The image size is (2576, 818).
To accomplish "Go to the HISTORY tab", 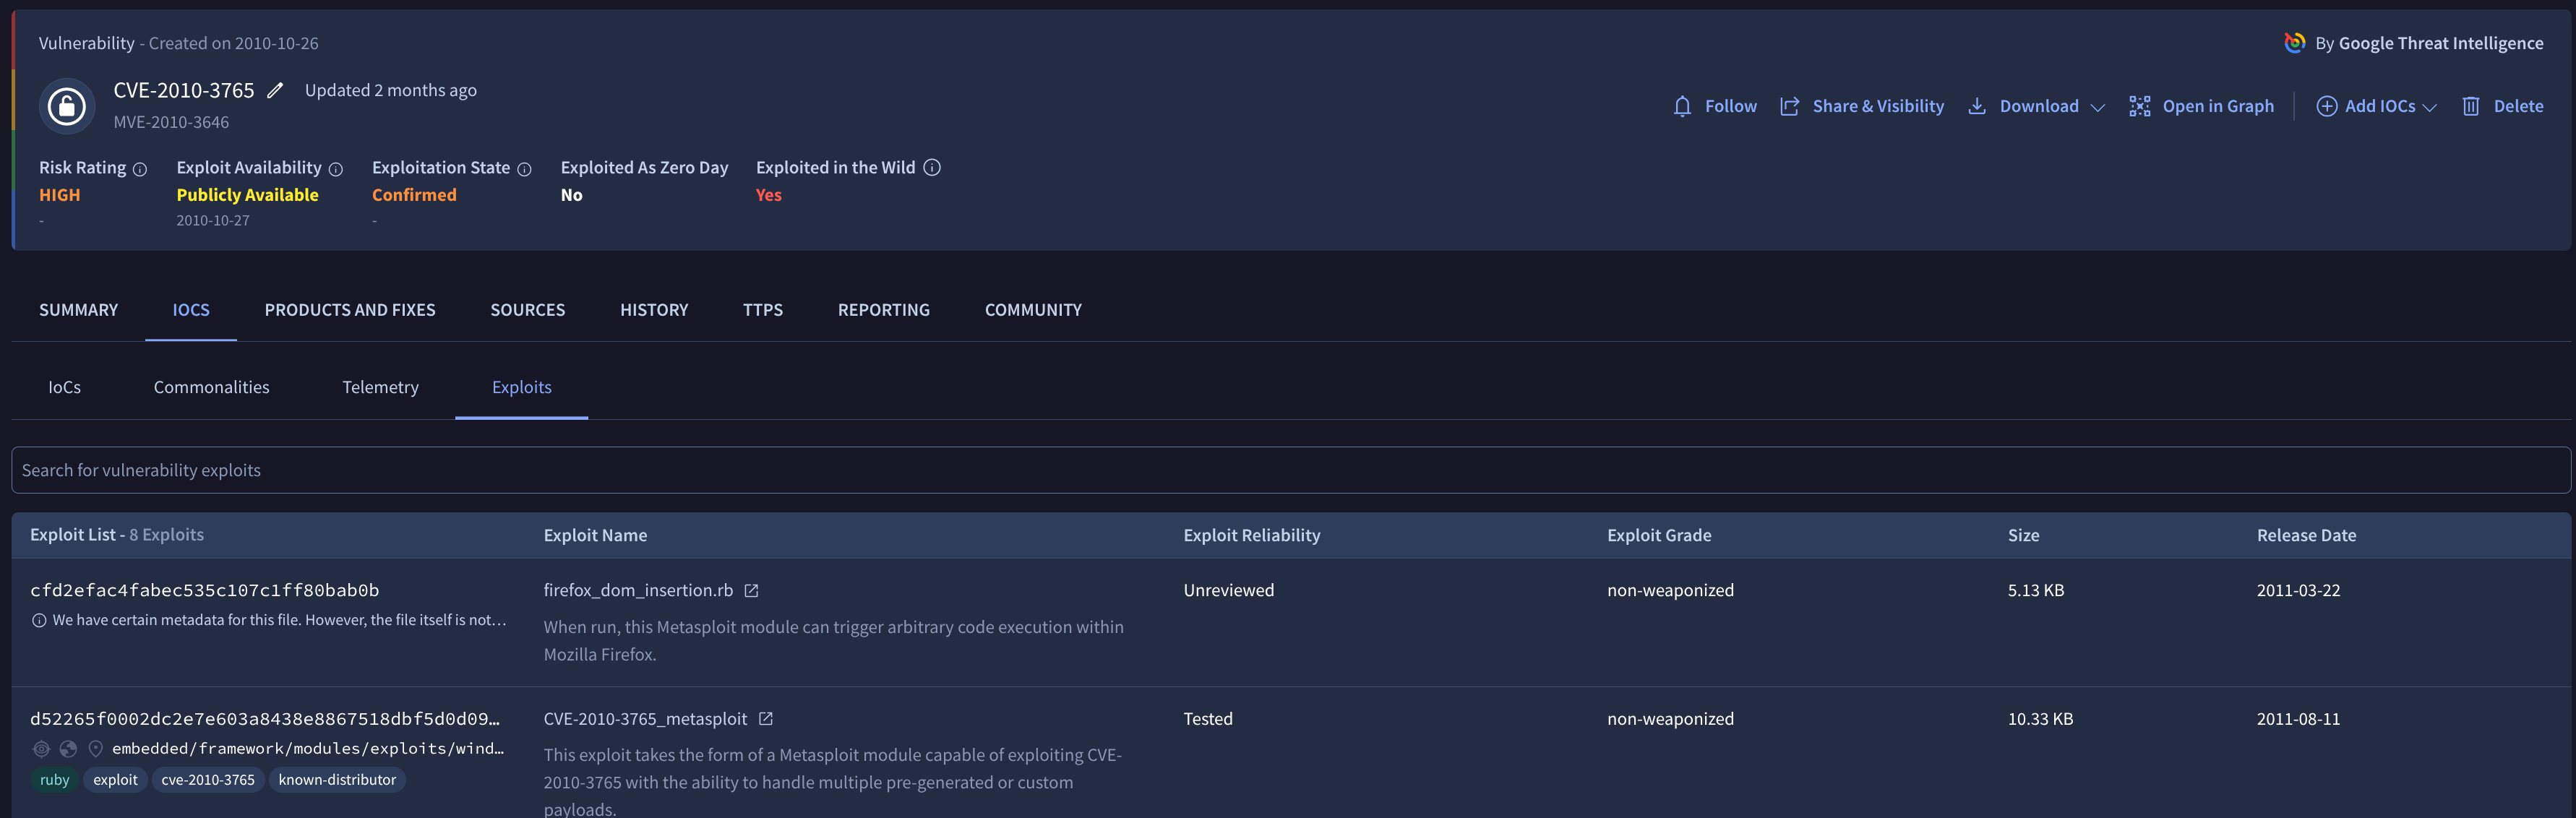I will (654, 310).
